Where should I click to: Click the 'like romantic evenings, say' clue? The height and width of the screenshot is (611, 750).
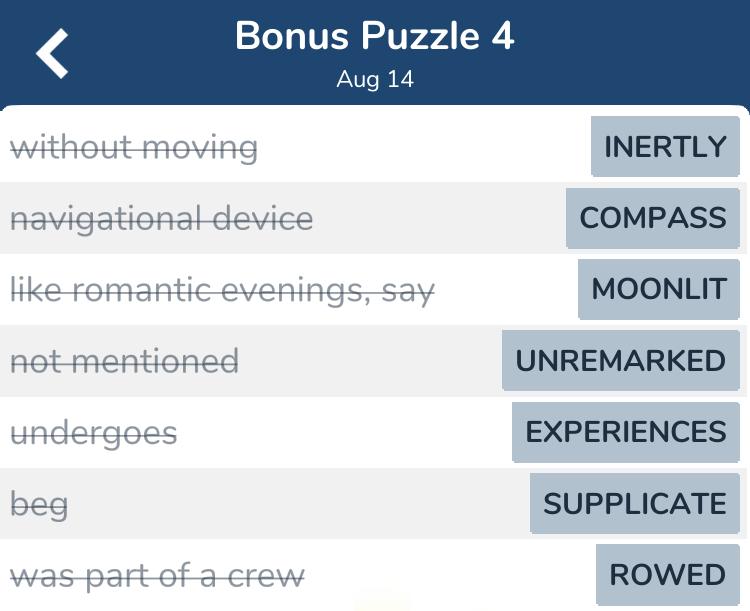(x=222, y=290)
